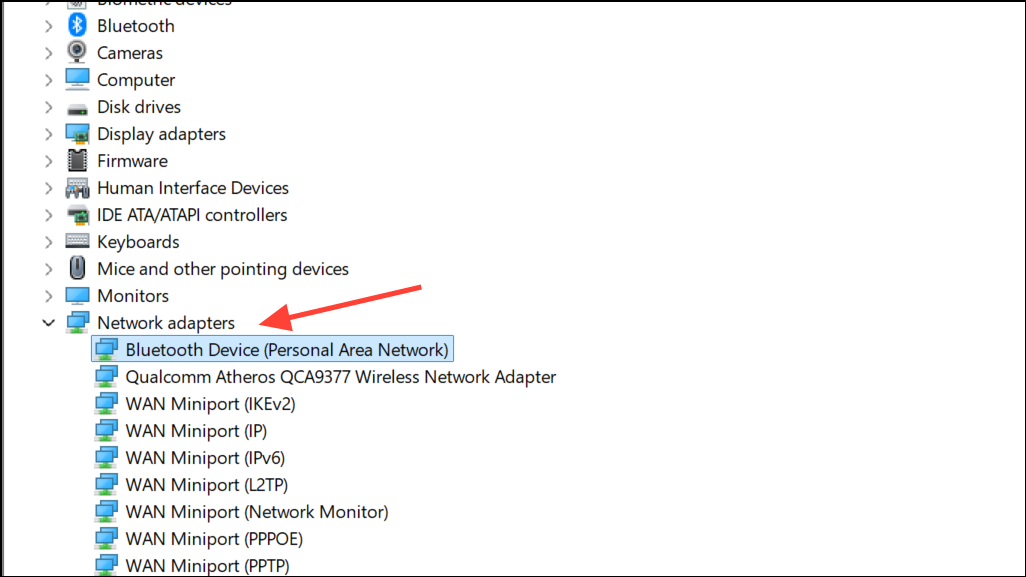Select WAN Miniport (IKEv2) entry
This screenshot has height=577, width=1026.
point(210,404)
